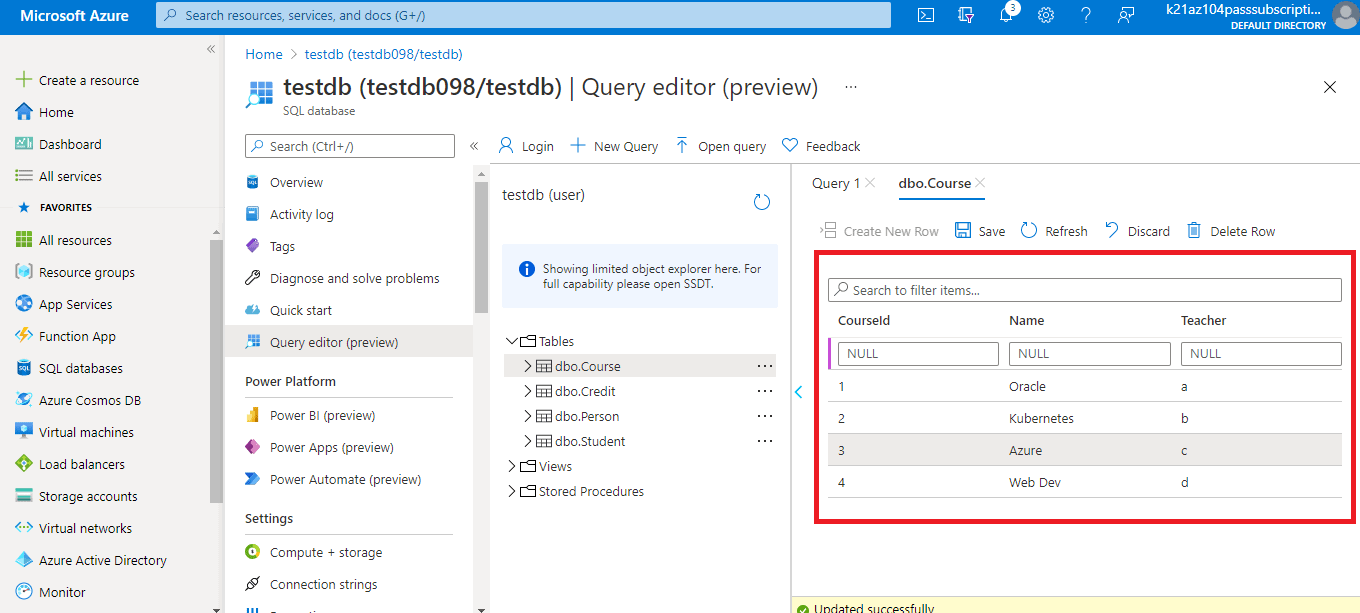Expand the Views folder
This screenshot has width=1360, height=613.
tap(512, 466)
